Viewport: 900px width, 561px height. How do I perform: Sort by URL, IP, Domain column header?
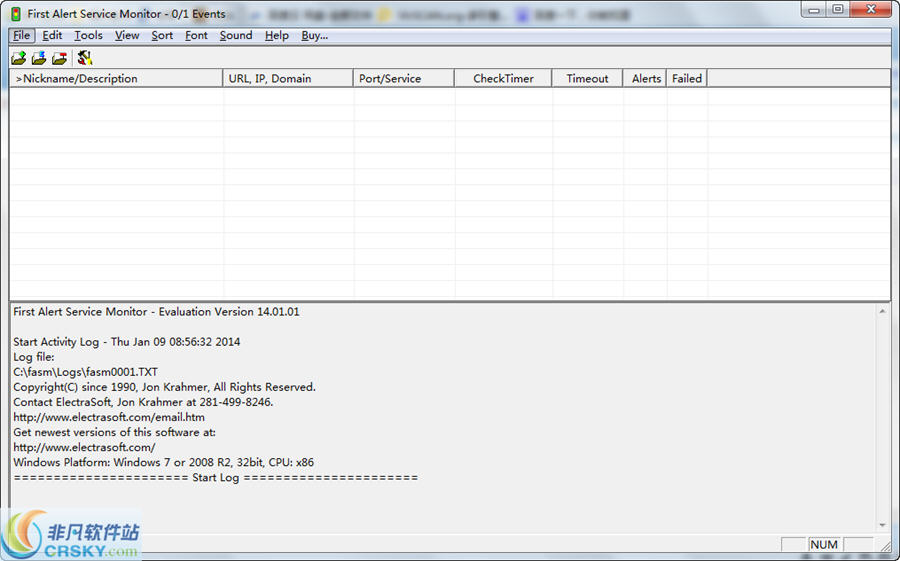pos(288,79)
